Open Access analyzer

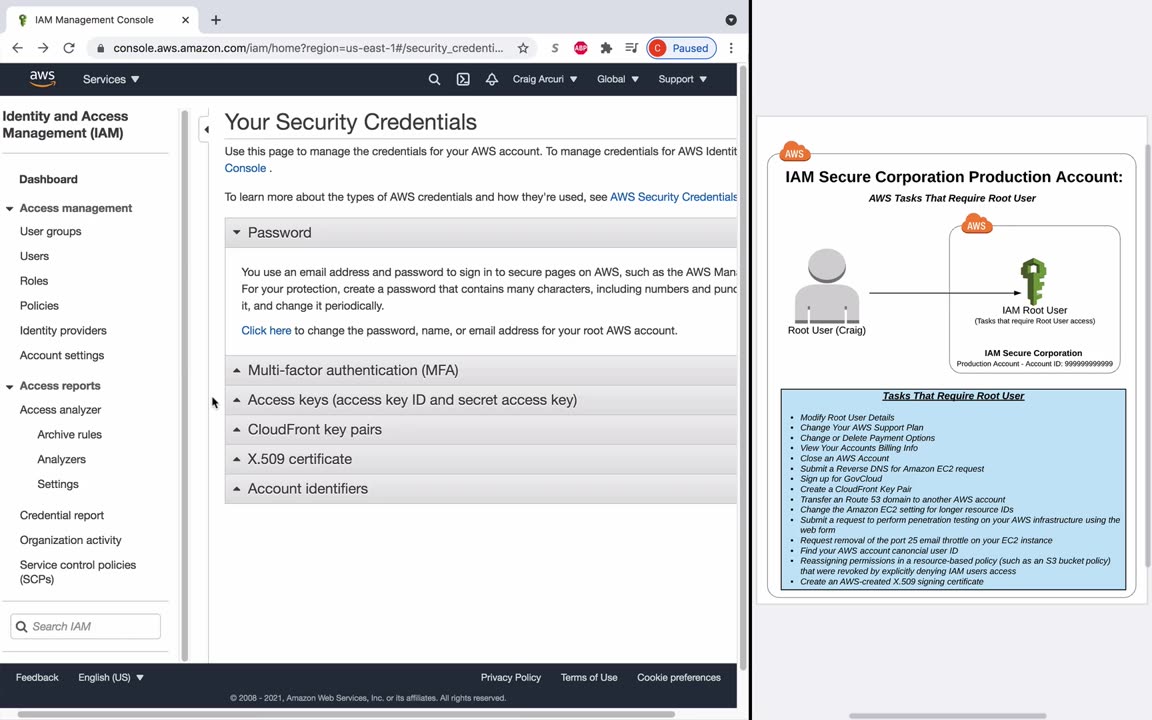pyautogui.click(x=60, y=410)
